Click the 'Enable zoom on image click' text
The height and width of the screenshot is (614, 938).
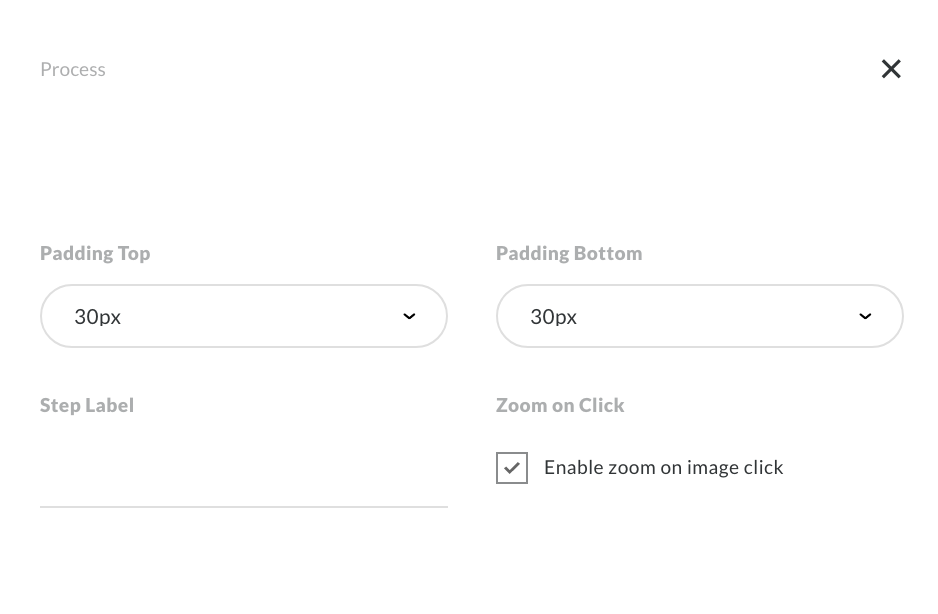663,467
